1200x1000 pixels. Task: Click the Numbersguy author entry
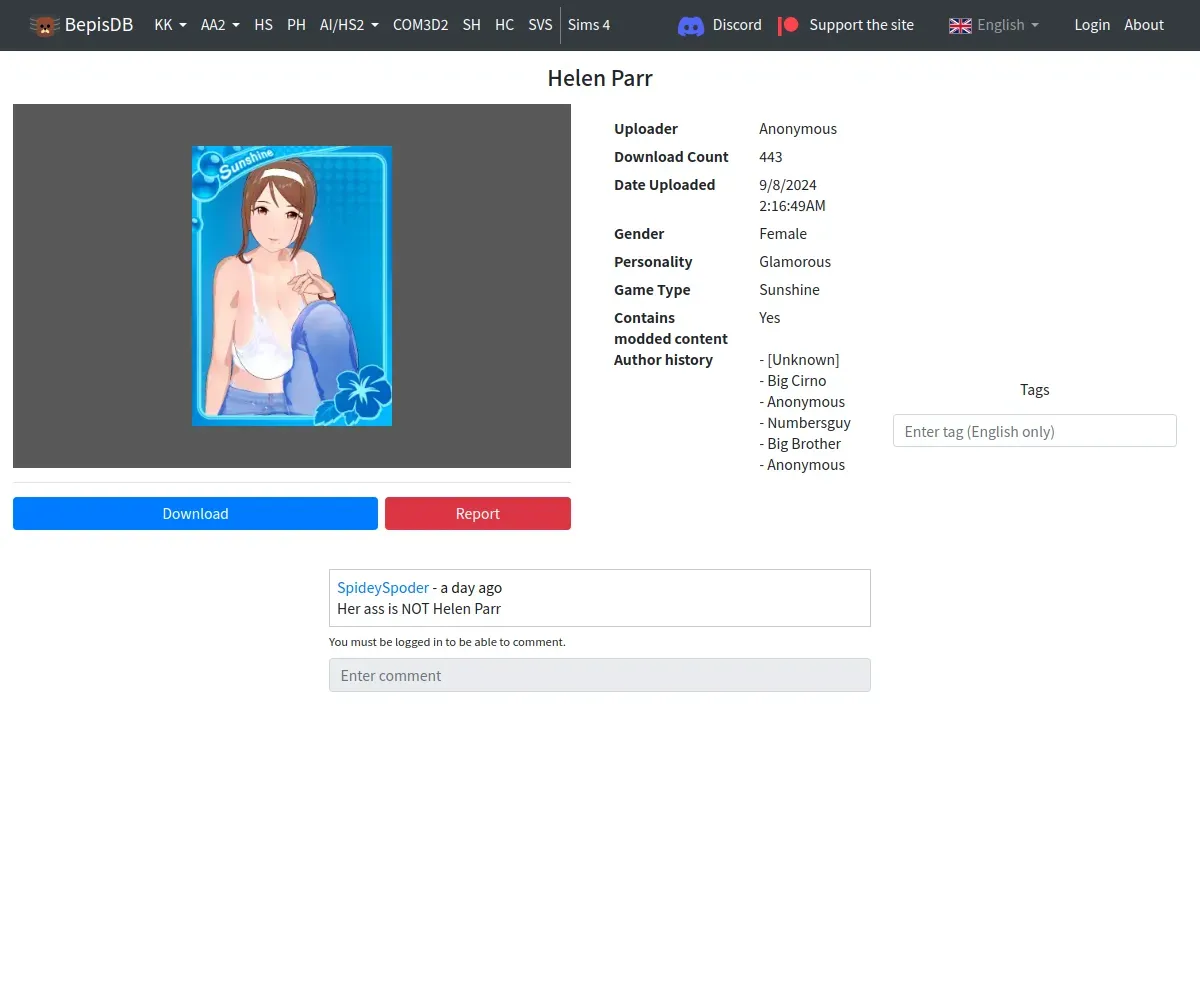click(805, 423)
